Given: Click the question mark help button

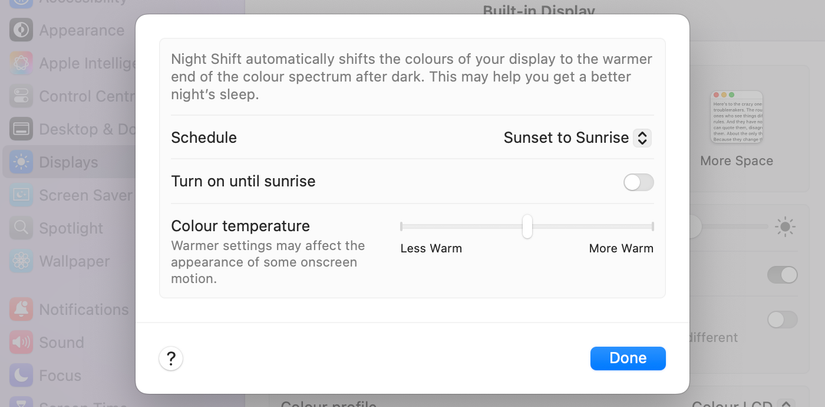Looking at the screenshot, I should coord(170,359).
